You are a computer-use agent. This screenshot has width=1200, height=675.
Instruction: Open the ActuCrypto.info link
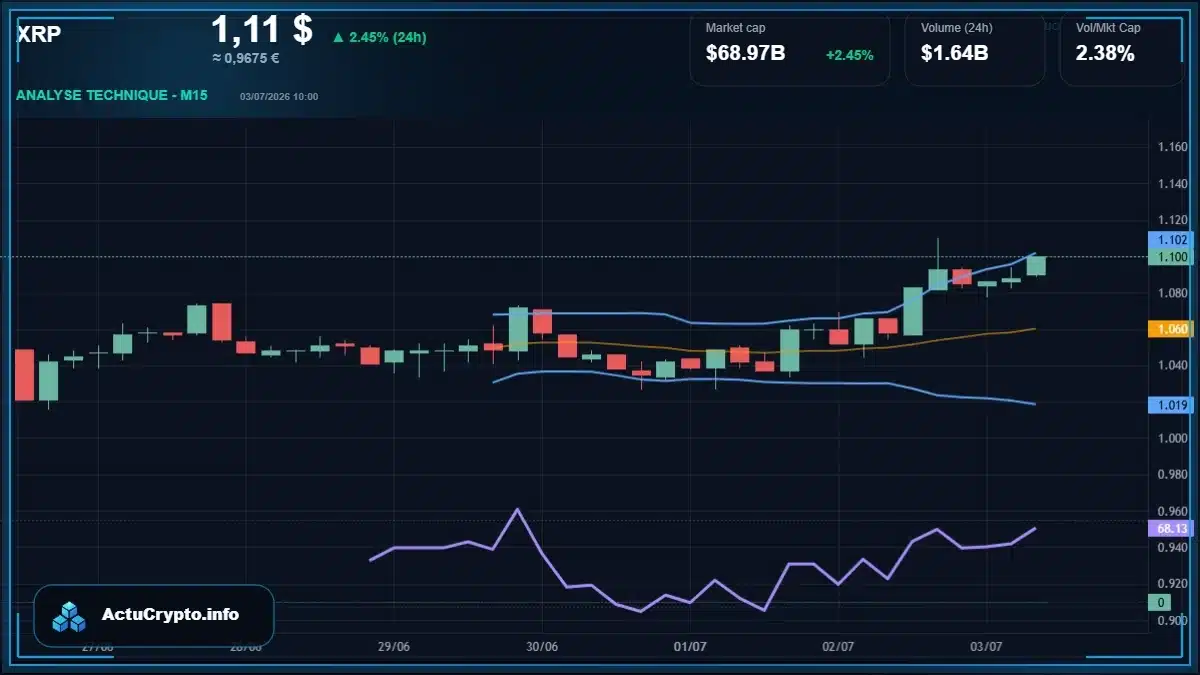(x=171, y=615)
